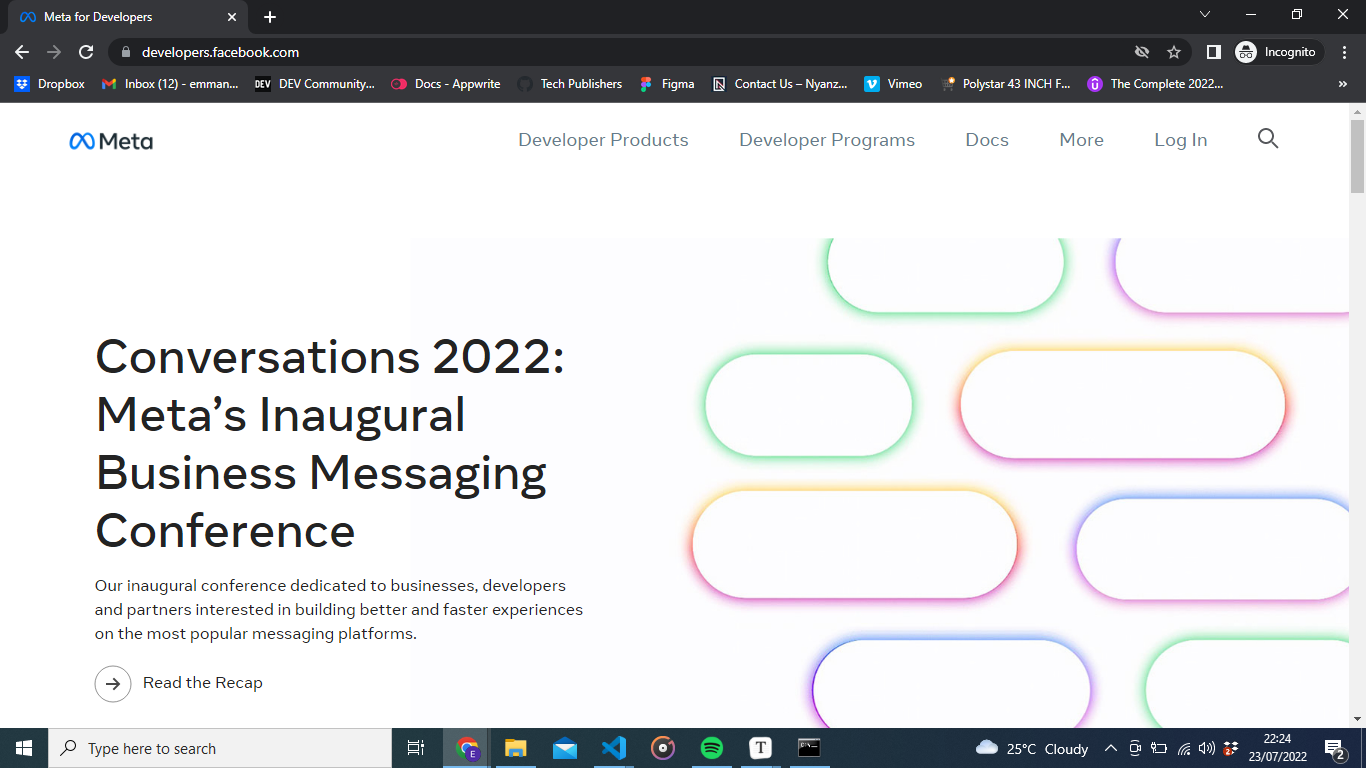This screenshot has height=768, width=1366.
Task: Click the taskbar search box
Action: click(x=220, y=748)
